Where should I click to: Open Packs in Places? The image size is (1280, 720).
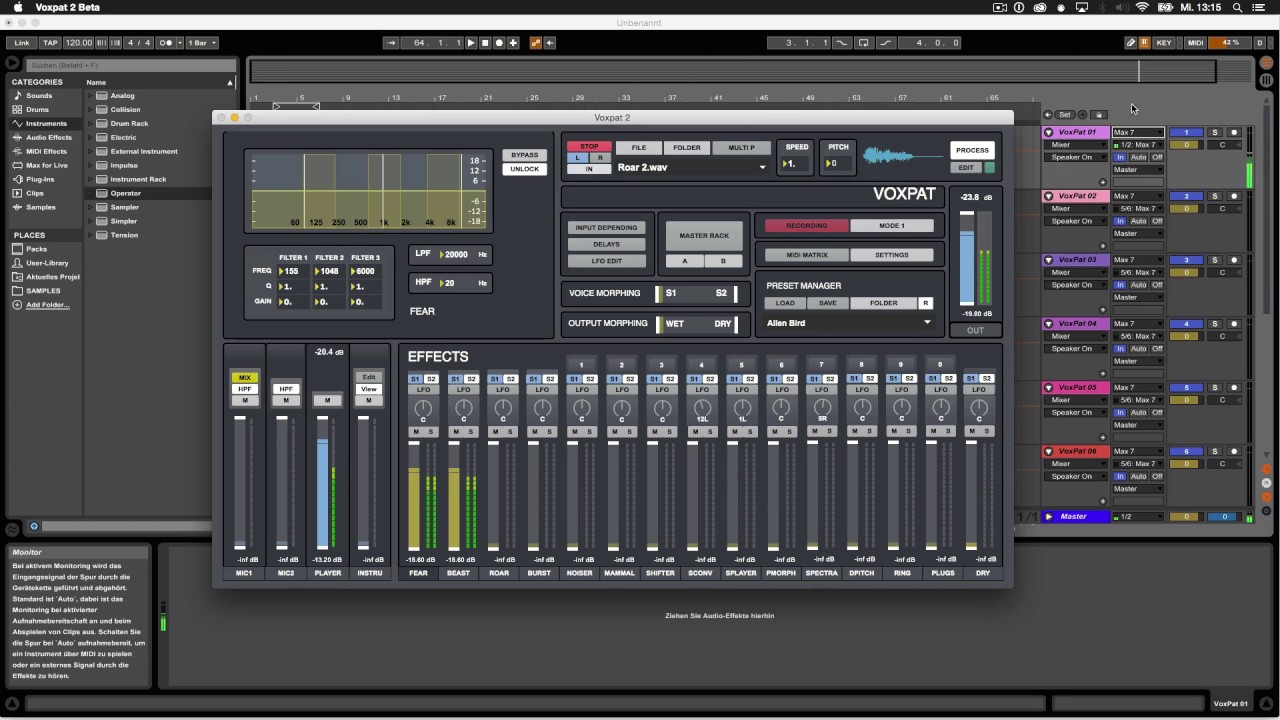[x=36, y=249]
